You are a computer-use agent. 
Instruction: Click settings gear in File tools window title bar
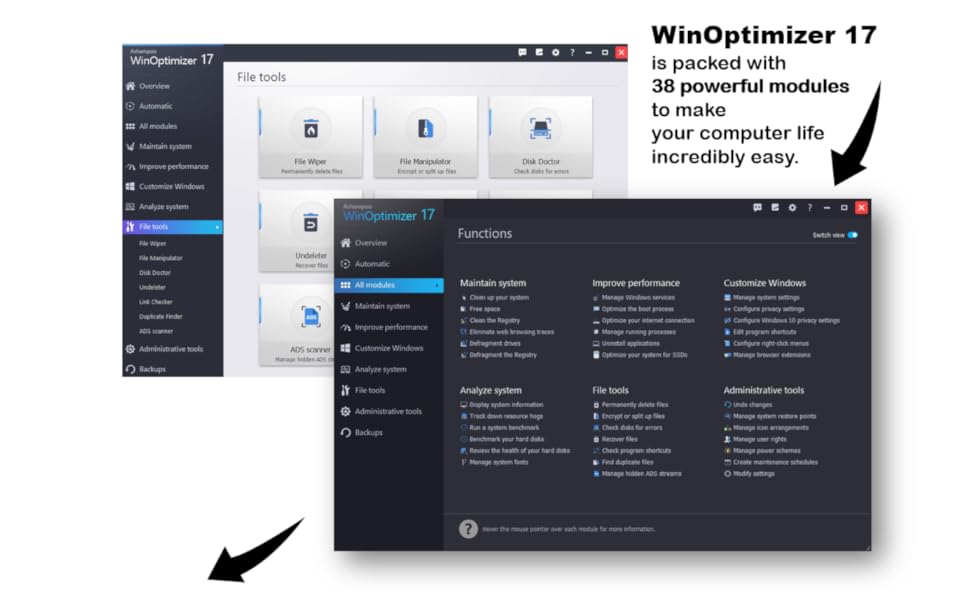pyautogui.click(x=556, y=53)
